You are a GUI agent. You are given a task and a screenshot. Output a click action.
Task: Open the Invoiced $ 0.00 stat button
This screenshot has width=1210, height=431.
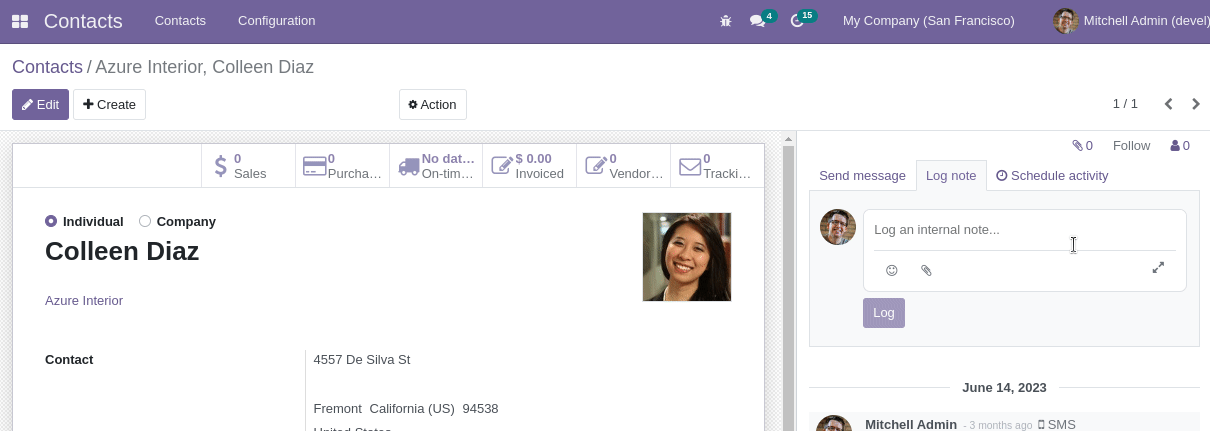(x=529, y=166)
